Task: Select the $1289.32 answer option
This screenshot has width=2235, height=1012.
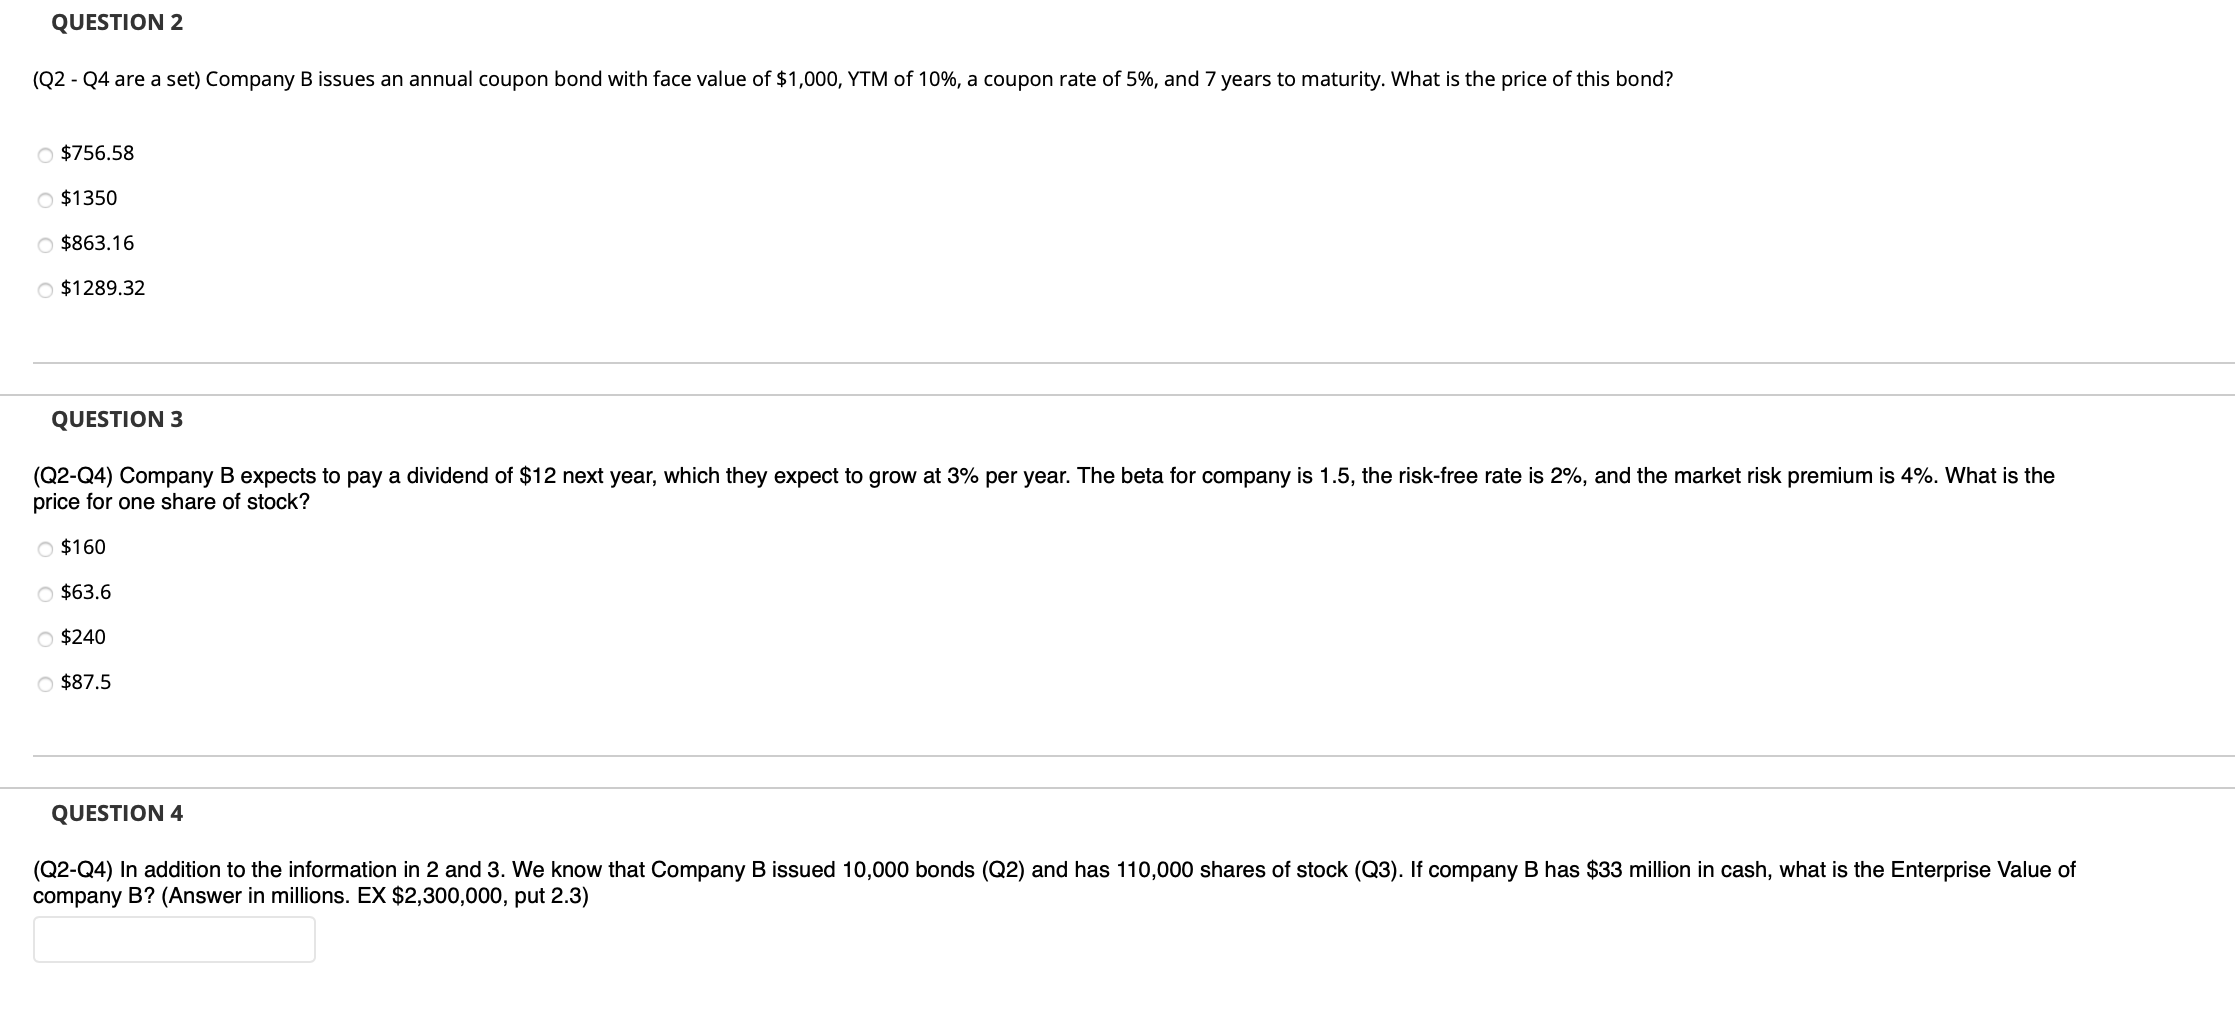Action: pyautogui.click(x=103, y=288)
